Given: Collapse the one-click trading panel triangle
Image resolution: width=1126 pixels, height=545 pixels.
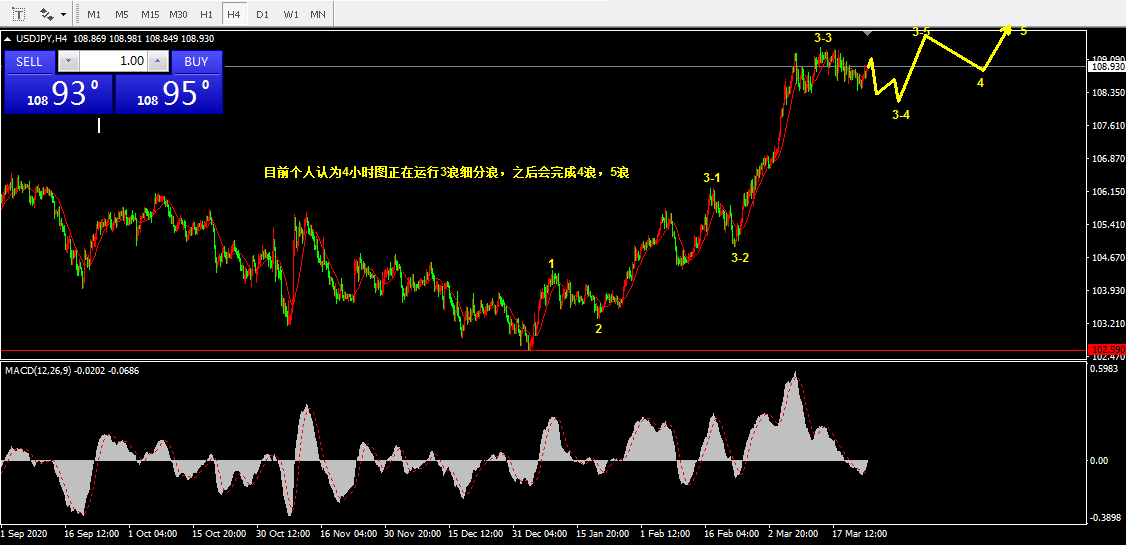Looking at the screenshot, I should tap(7, 39).
